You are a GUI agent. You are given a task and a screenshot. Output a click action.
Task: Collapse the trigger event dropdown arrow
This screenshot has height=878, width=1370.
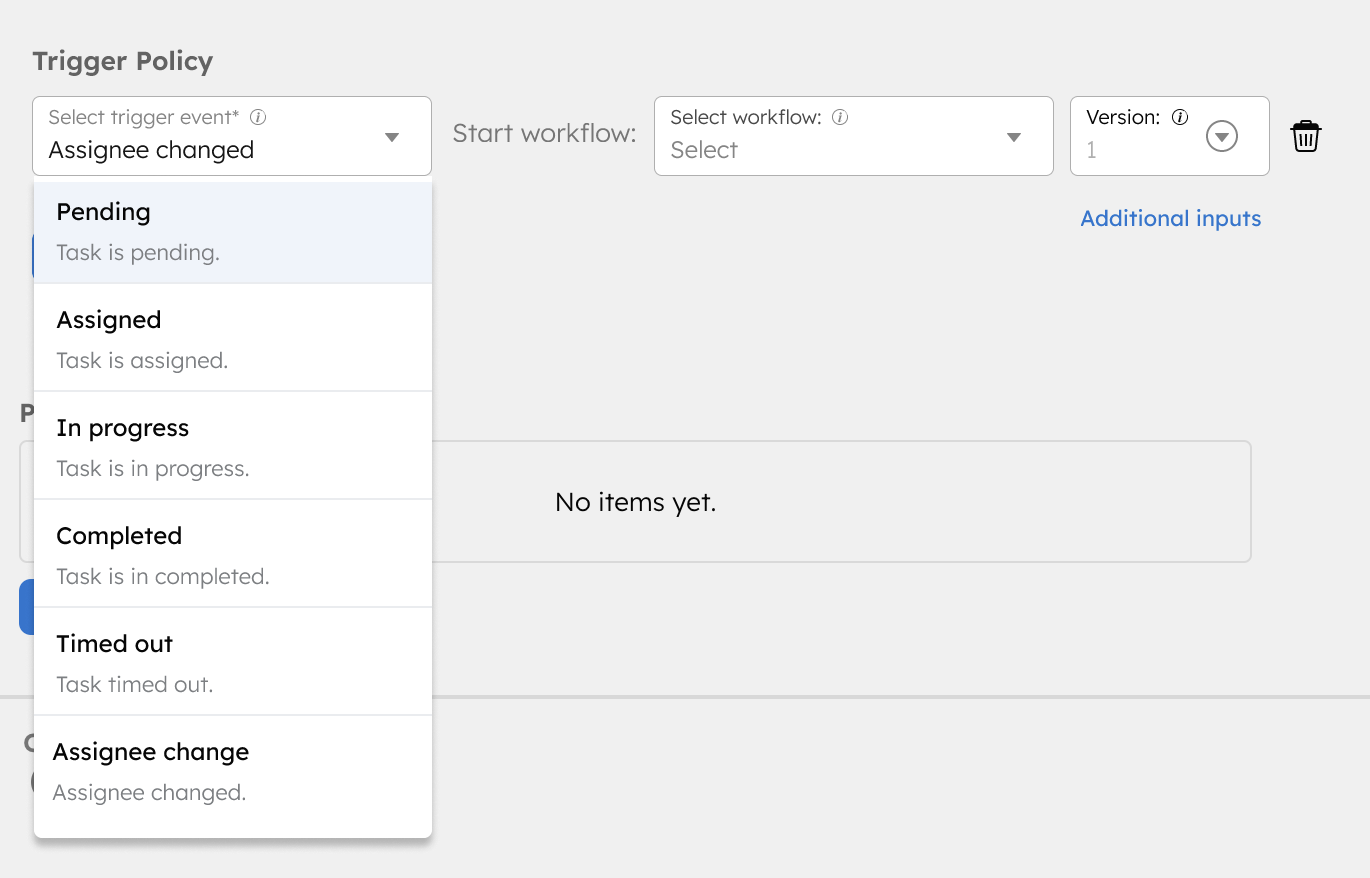click(x=392, y=137)
